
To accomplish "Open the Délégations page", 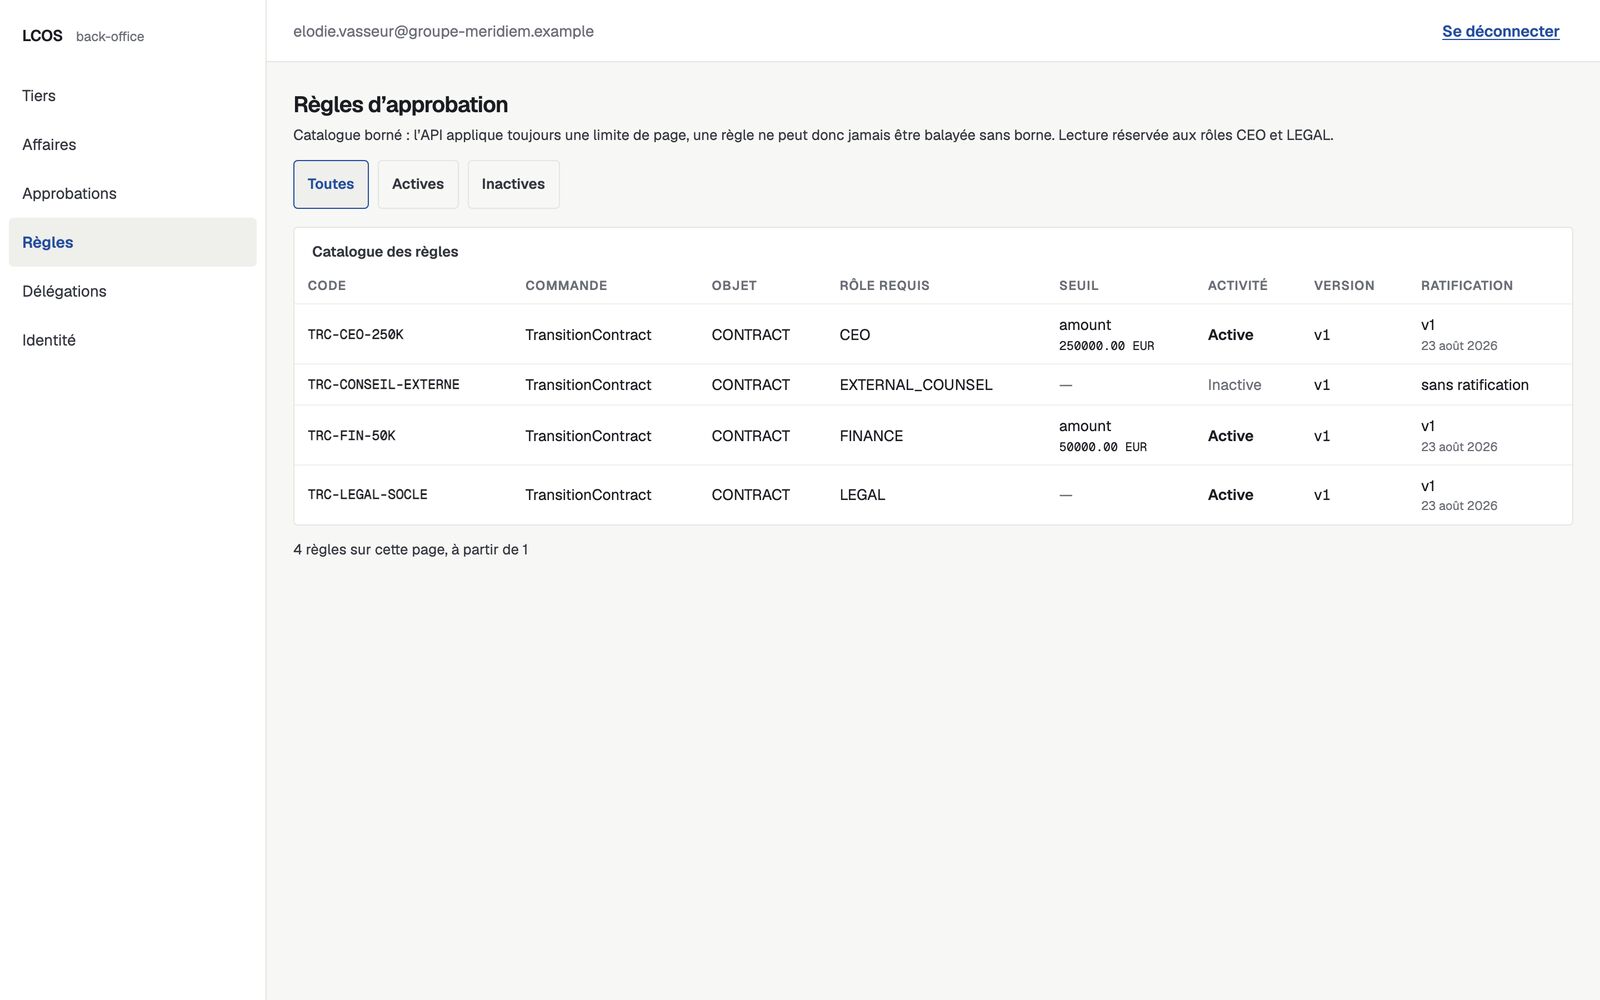I will point(132,291).
